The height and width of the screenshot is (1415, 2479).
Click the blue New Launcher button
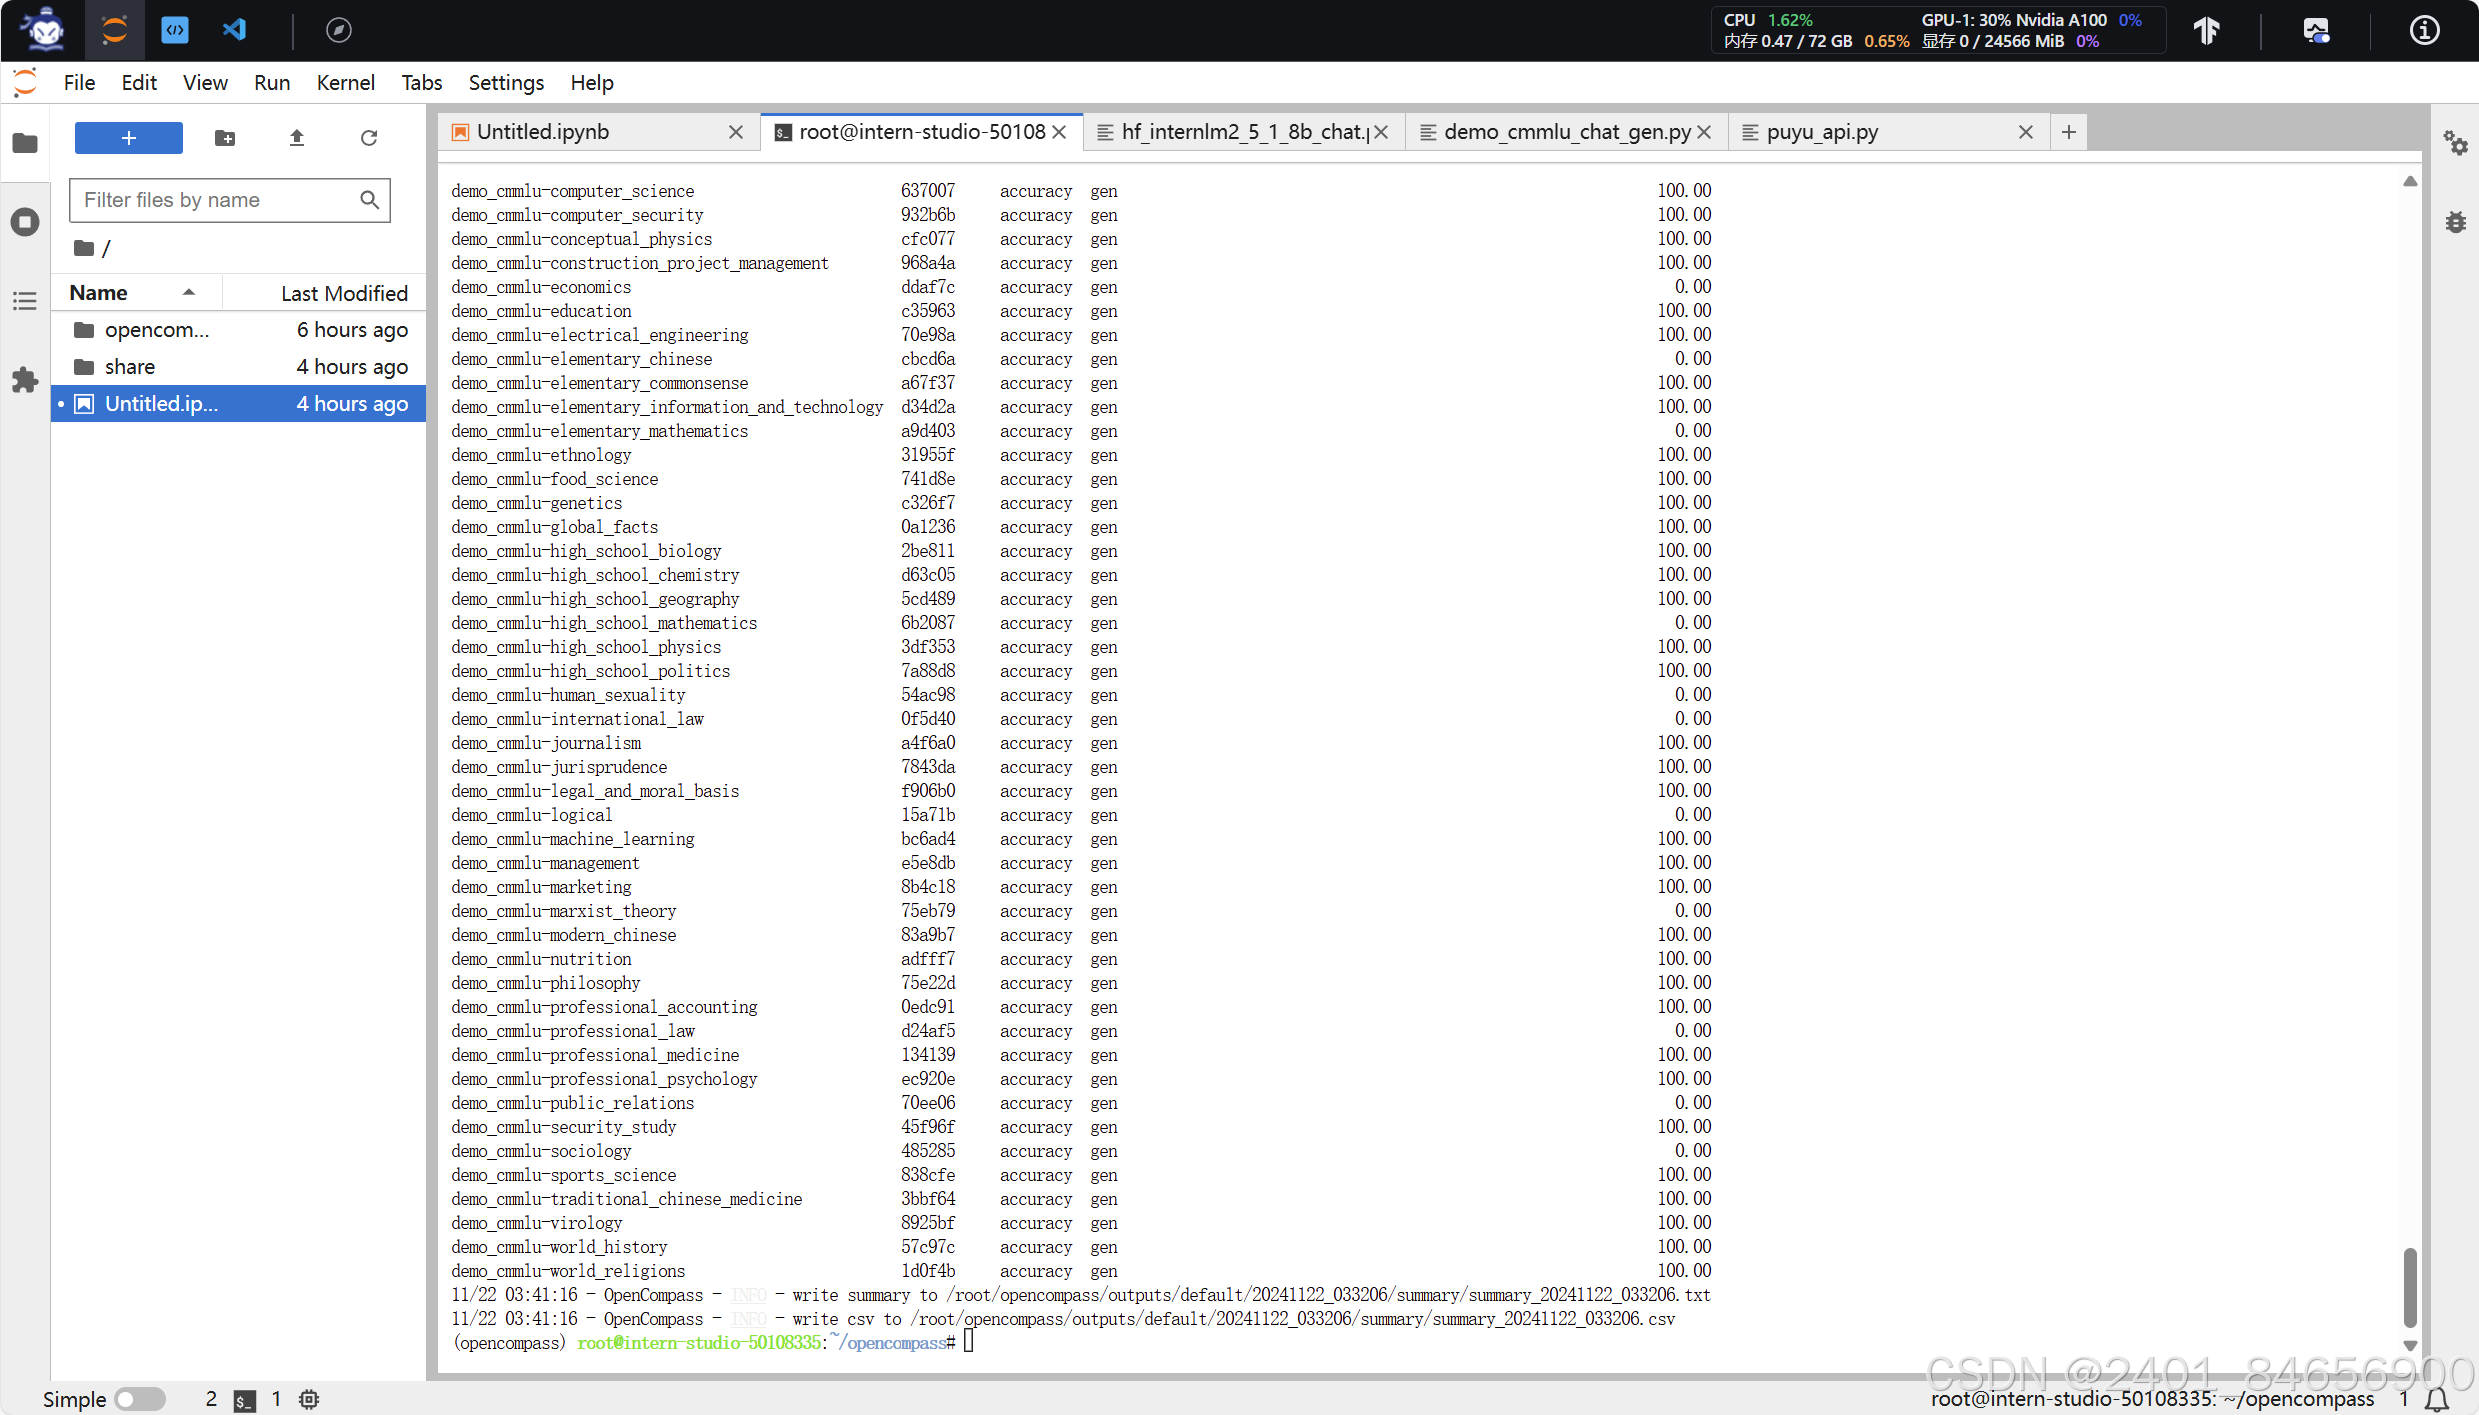tap(128, 138)
